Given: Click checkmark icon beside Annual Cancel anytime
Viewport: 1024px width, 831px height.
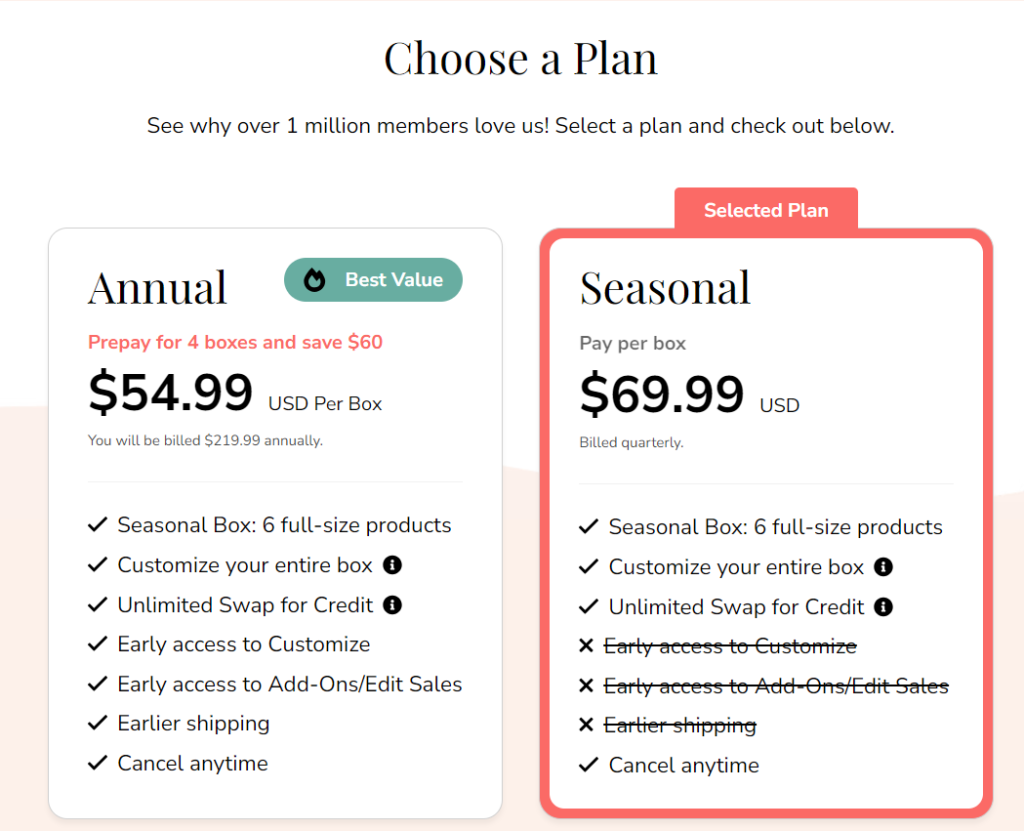Looking at the screenshot, I should coord(97,763).
